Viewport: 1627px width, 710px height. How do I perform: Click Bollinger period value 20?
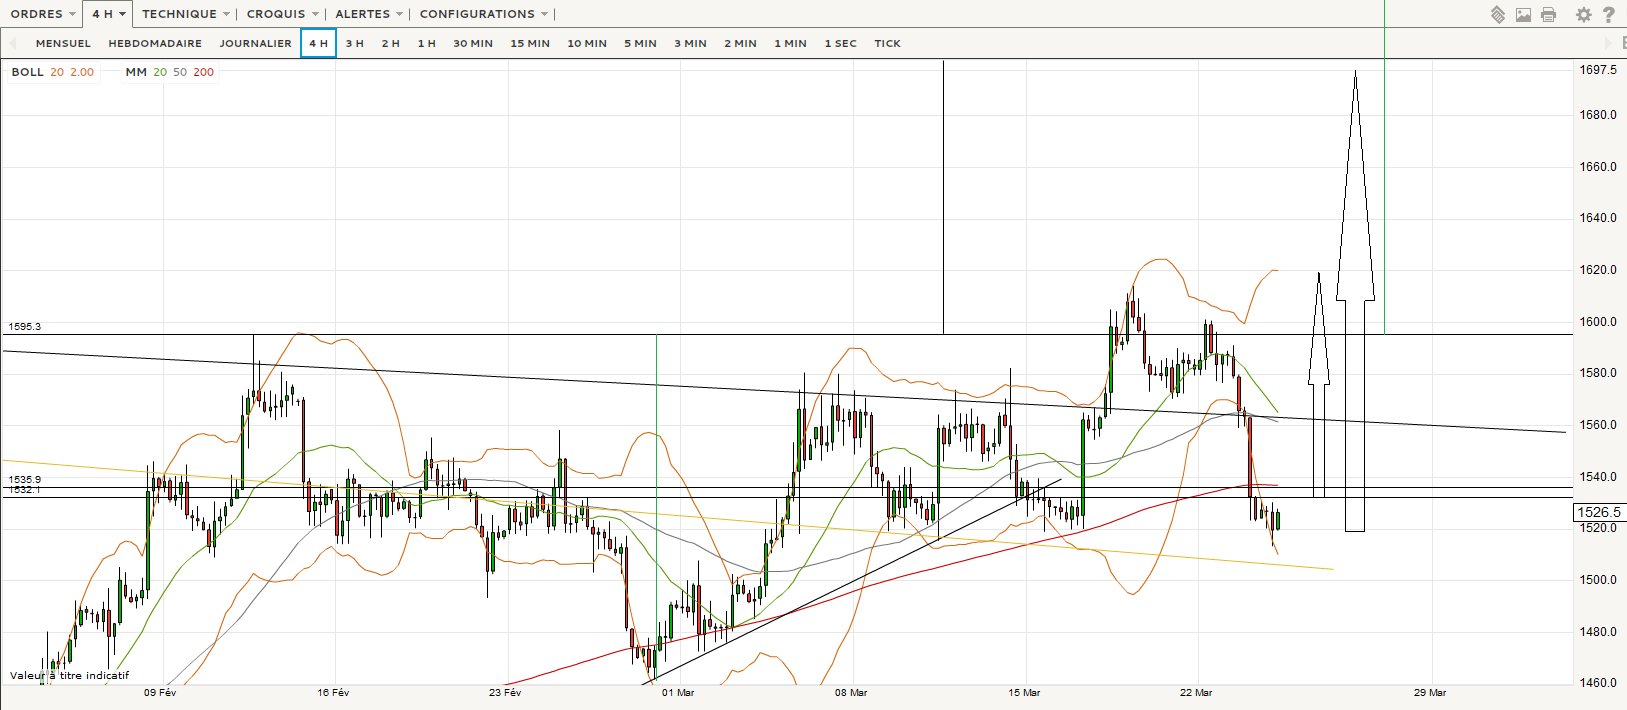57,72
